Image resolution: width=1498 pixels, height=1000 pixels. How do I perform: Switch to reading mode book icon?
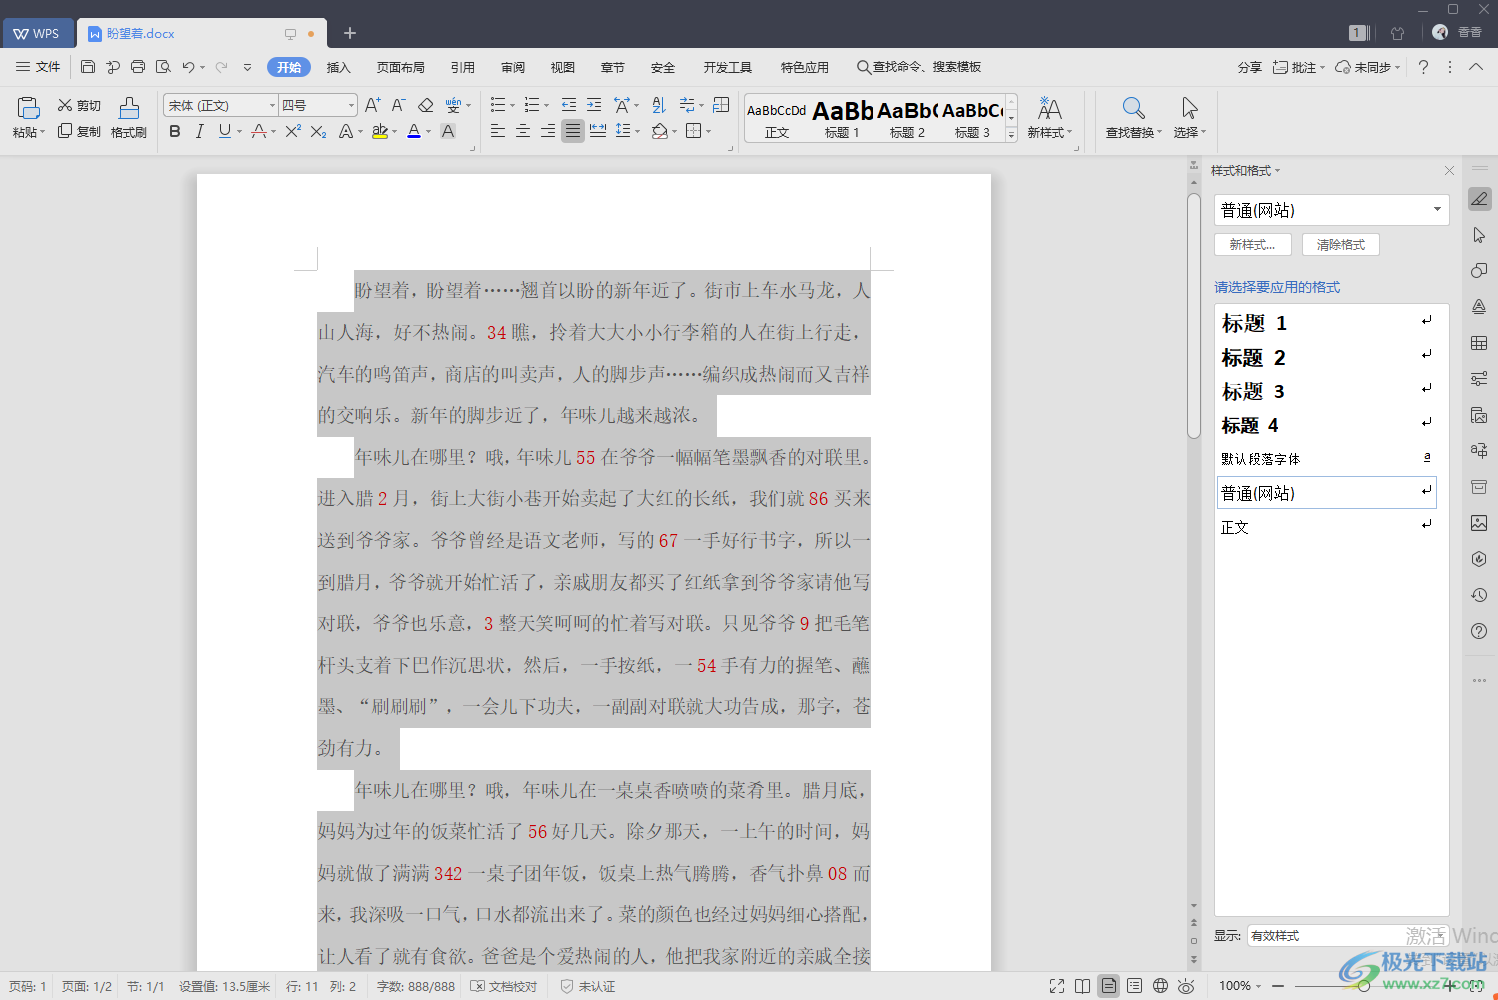point(1083,986)
